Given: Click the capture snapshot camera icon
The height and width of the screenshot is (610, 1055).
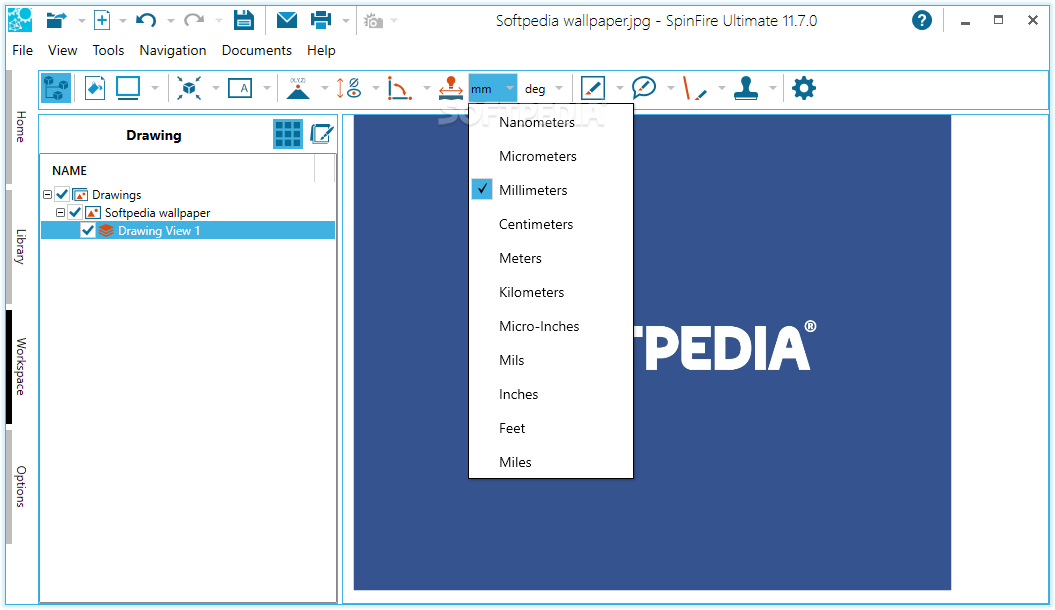Looking at the screenshot, I should pyautogui.click(x=373, y=21).
